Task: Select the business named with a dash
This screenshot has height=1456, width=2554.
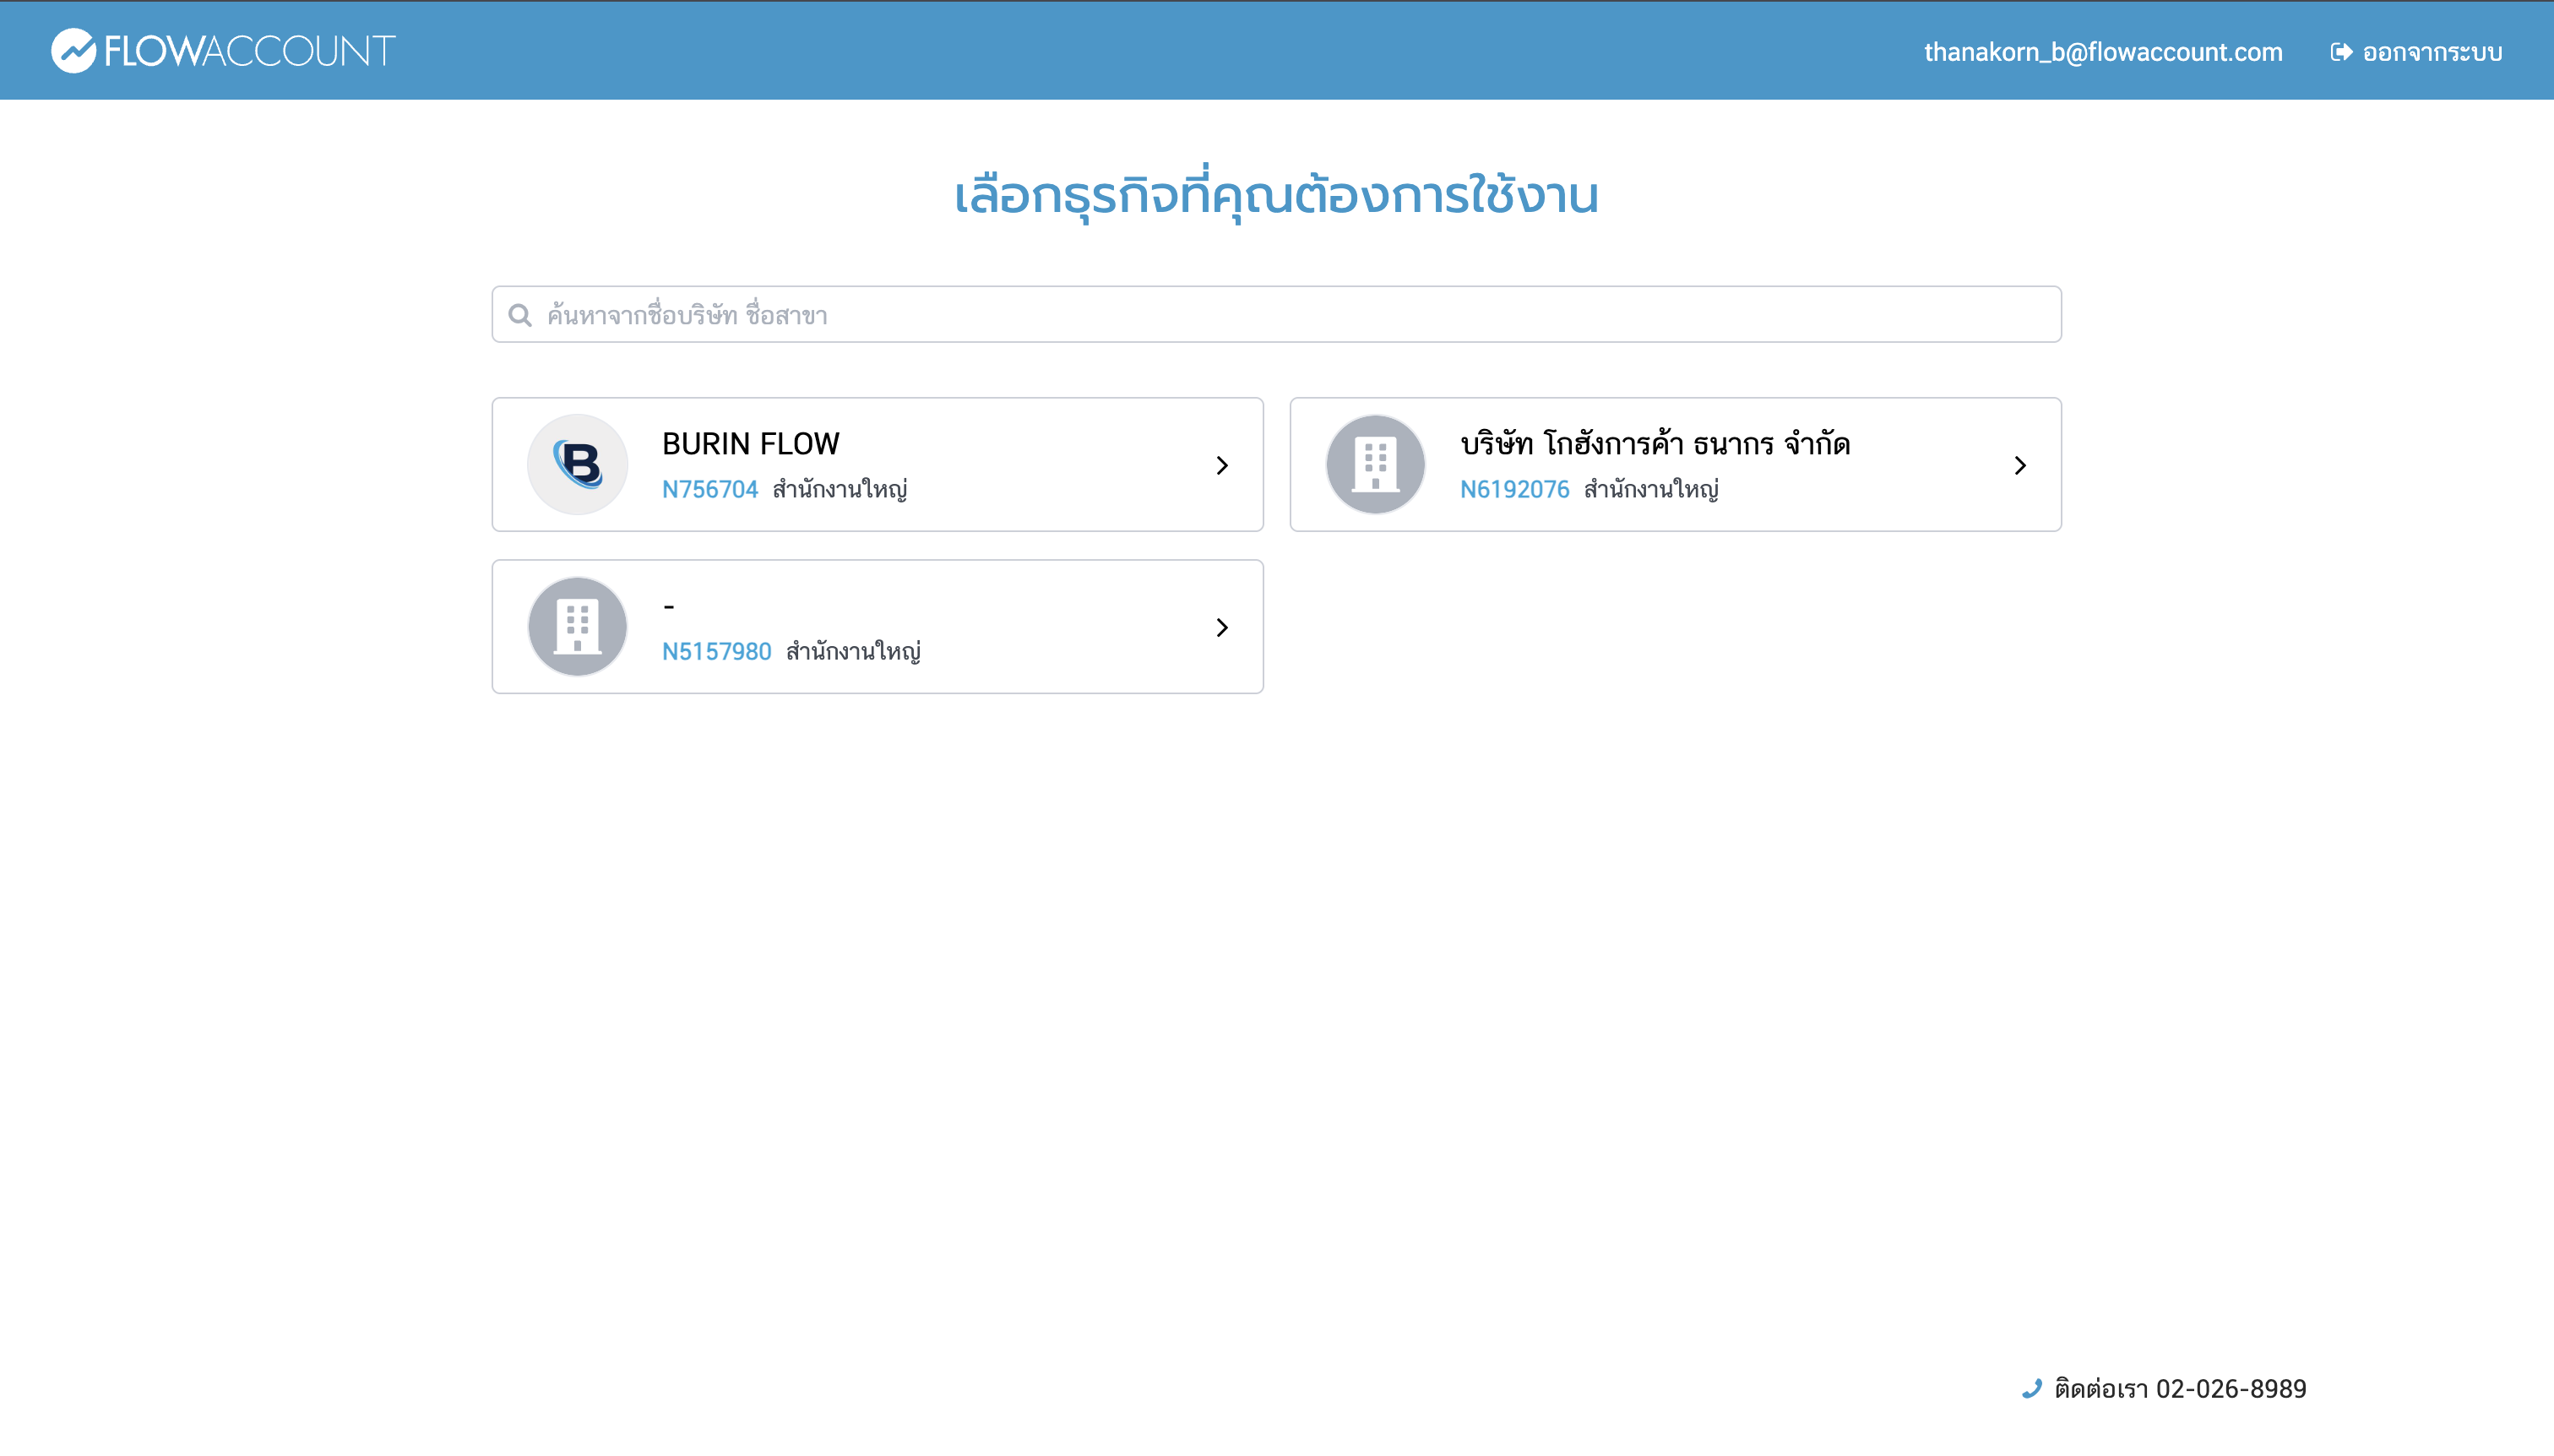Action: pos(877,627)
